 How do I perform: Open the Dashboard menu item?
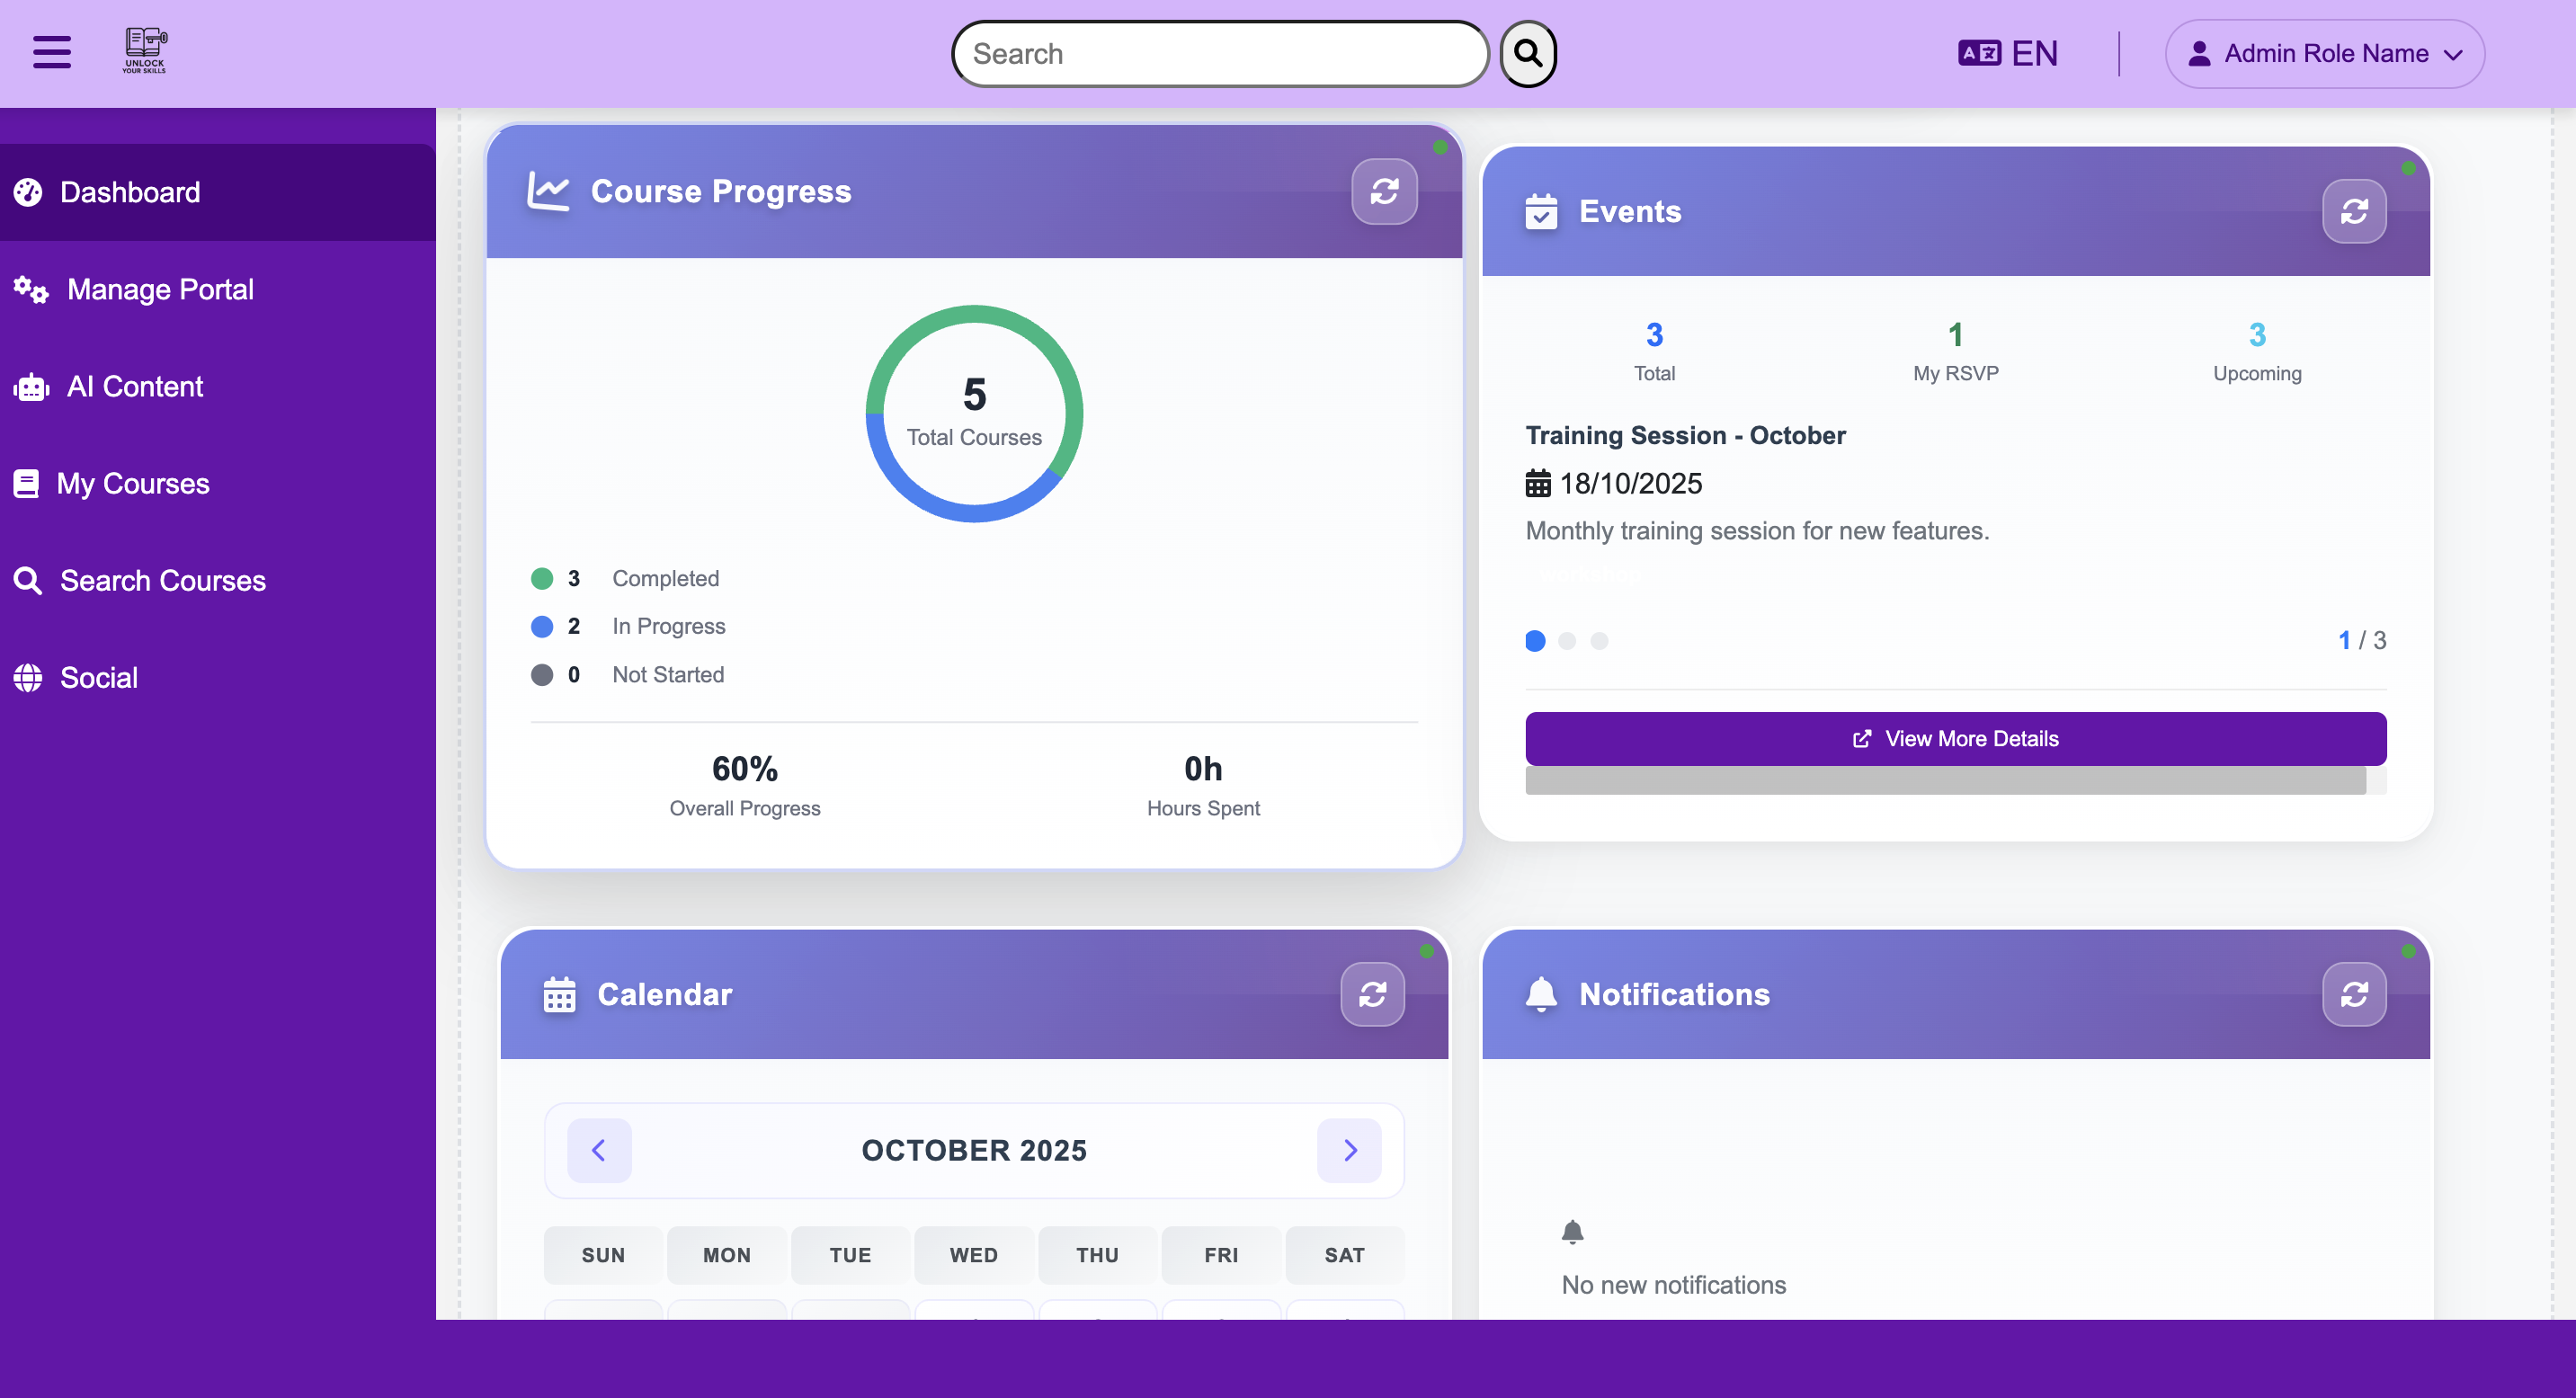point(130,192)
